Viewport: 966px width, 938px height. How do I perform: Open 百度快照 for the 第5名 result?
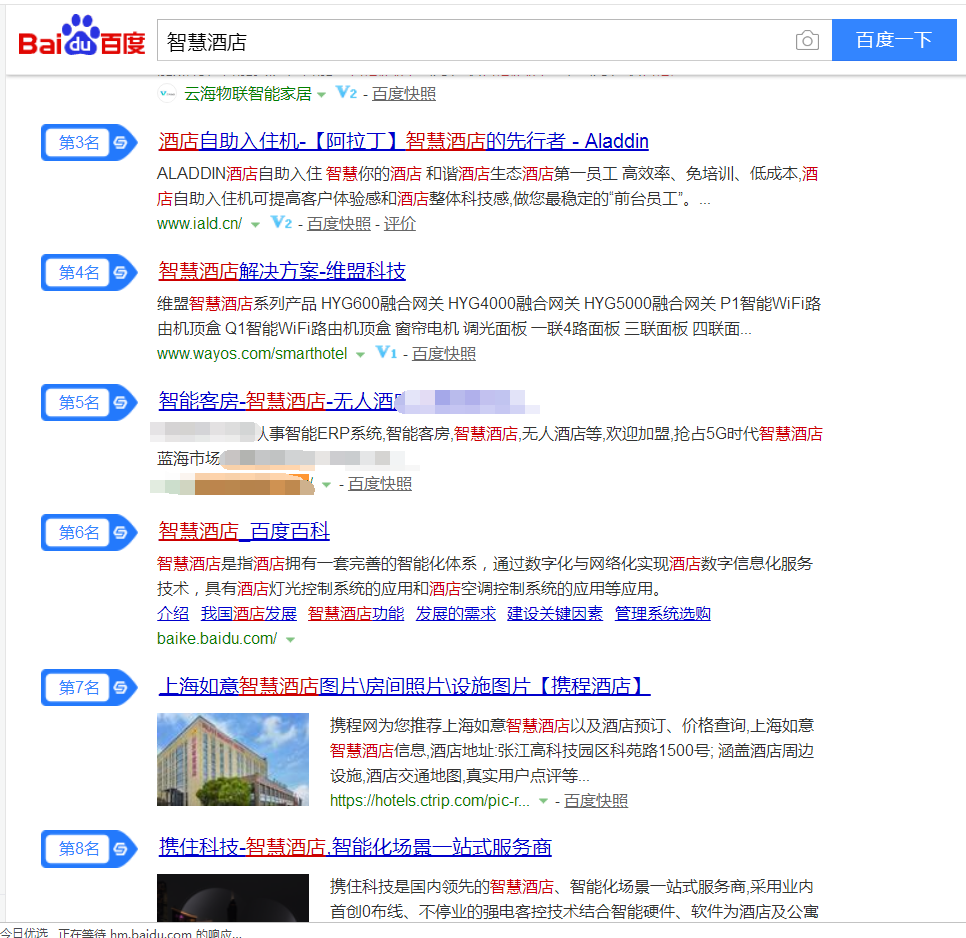click(380, 484)
